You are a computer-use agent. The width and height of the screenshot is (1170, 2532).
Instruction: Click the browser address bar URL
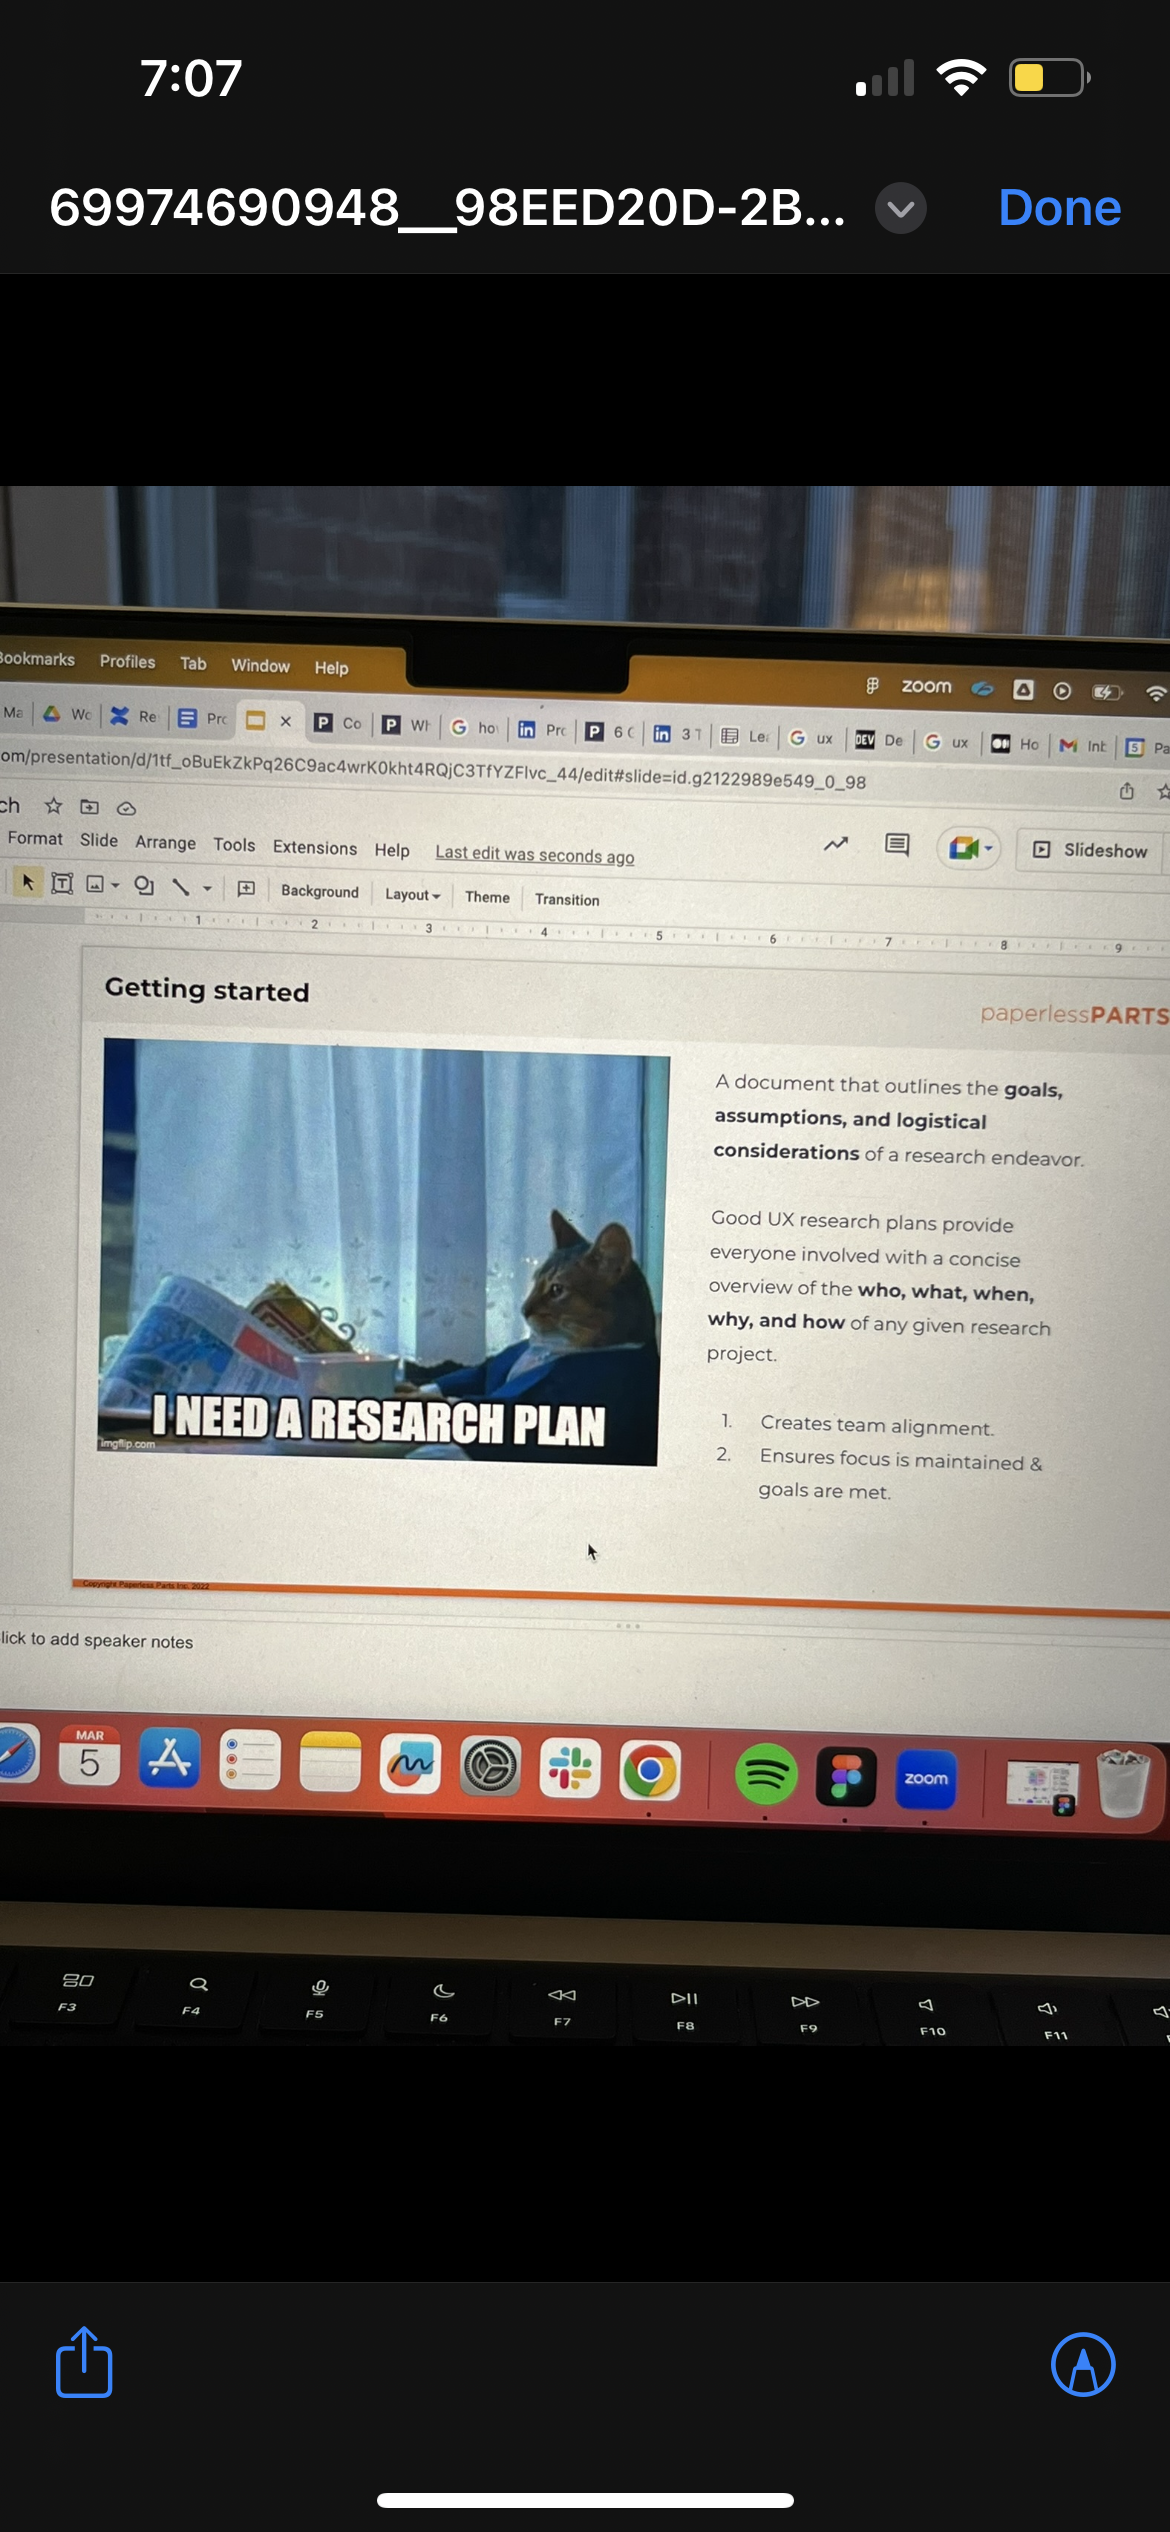(433, 770)
